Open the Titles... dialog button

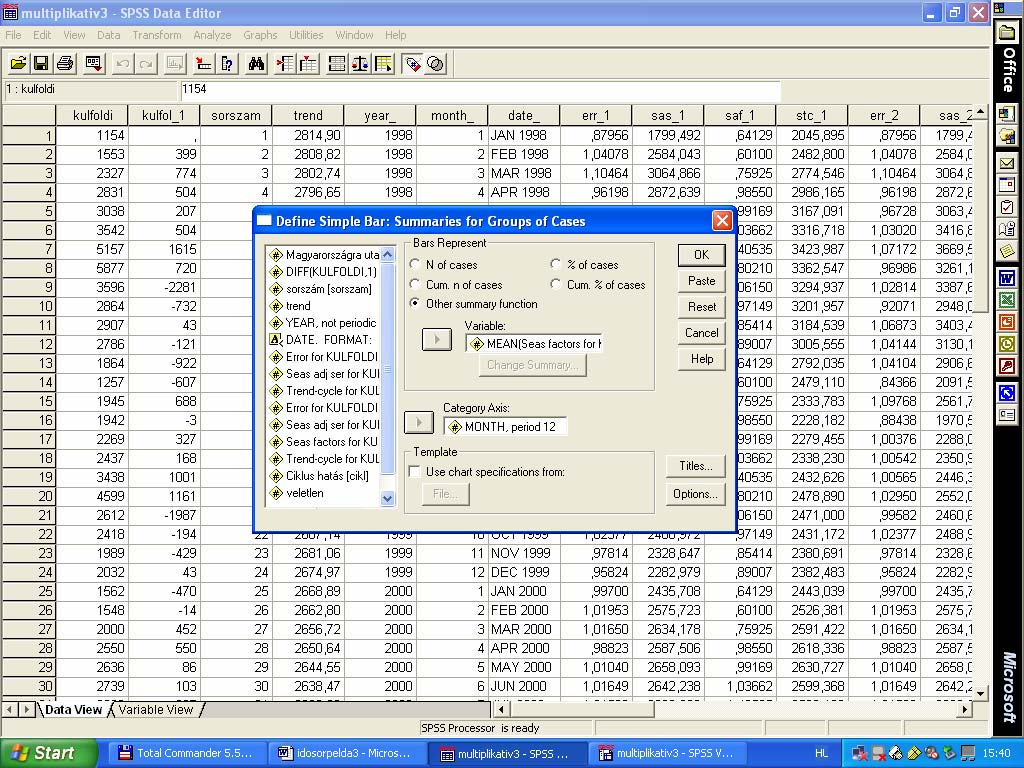[696, 466]
